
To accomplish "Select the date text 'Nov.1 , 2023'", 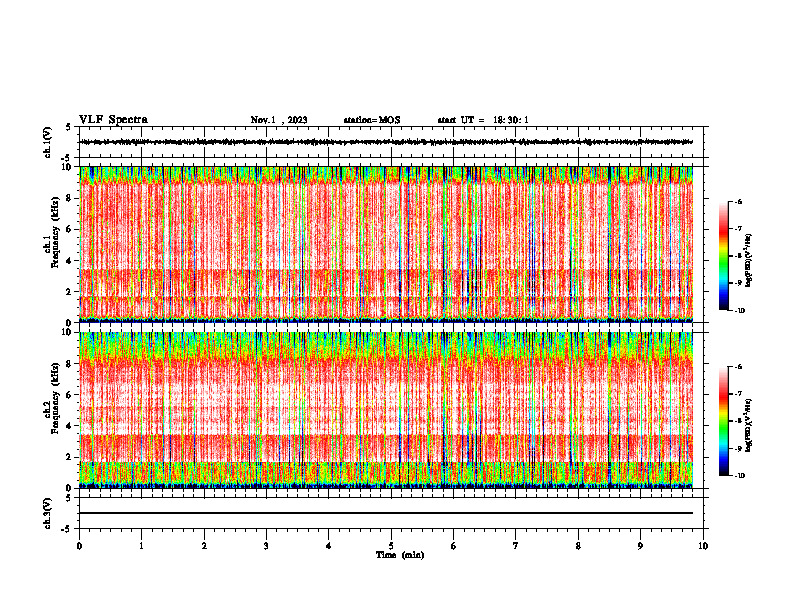I will pyautogui.click(x=279, y=120).
